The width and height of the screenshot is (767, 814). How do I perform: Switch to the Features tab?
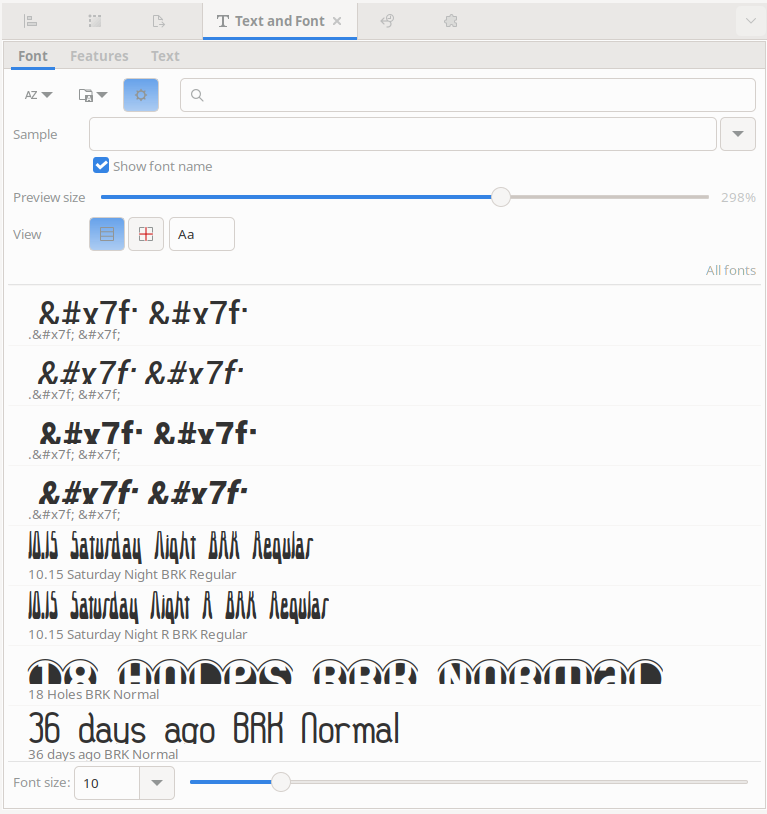(x=99, y=56)
